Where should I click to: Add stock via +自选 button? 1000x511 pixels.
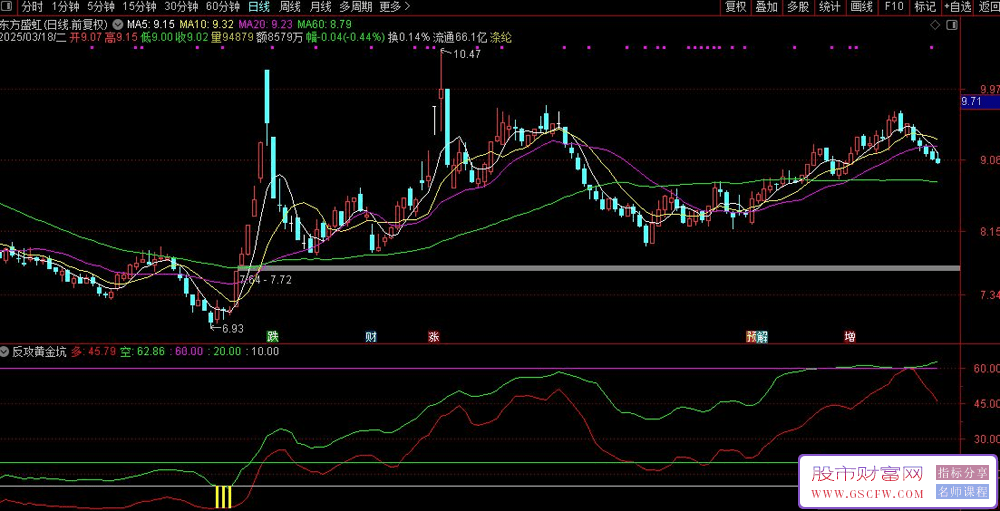[x=957, y=7]
